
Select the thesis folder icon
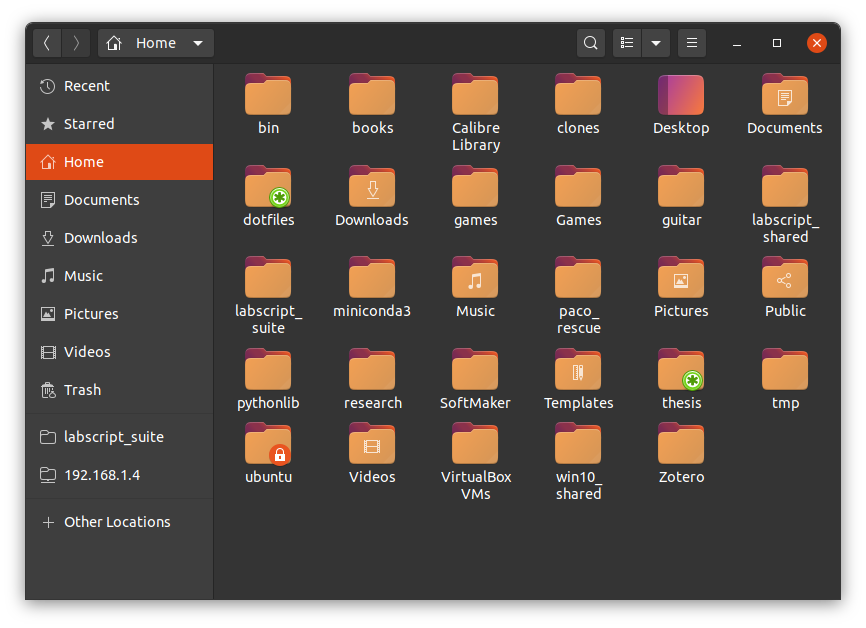point(681,370)
